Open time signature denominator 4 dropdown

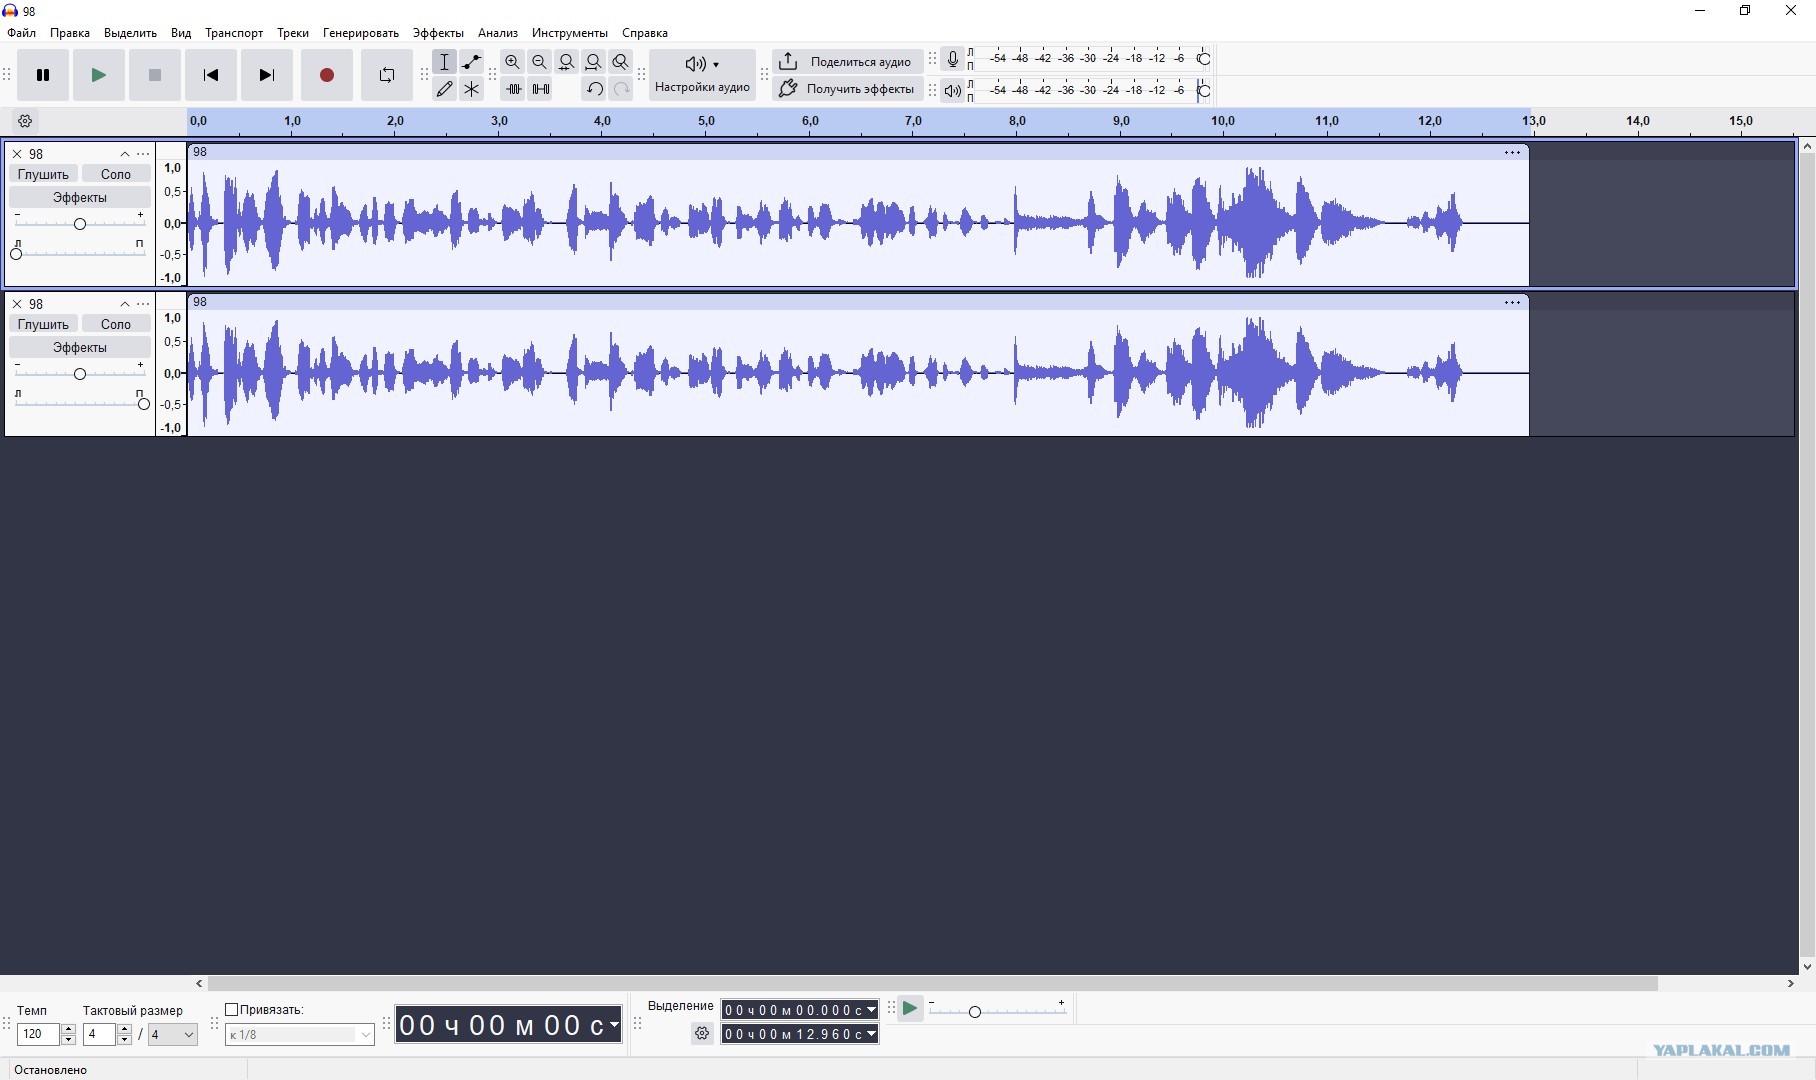tap(172, 1035)
